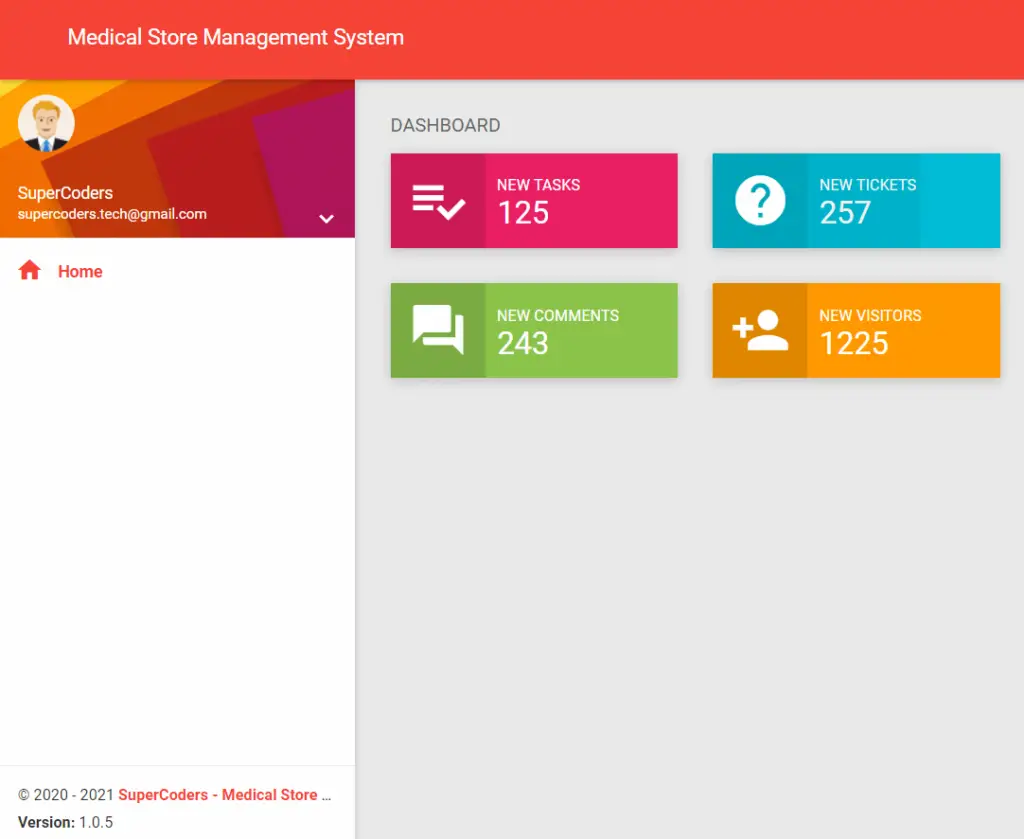Collapse the profile panel using the down arrow
Screen dimensions: 1024x839
coord(326,218)
